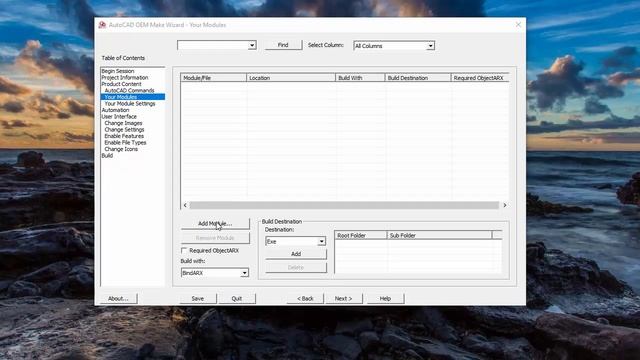Select Product Content entry
Image resolution: width=640 pixels, height=360 pixels.
tap(122, 84)
